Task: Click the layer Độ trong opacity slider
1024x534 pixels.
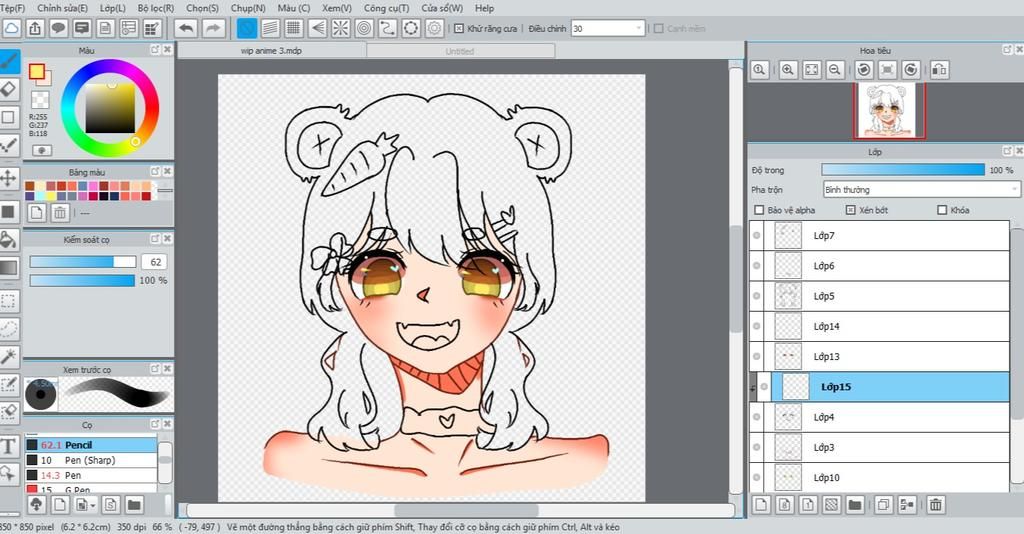Action: click(903, 170)
